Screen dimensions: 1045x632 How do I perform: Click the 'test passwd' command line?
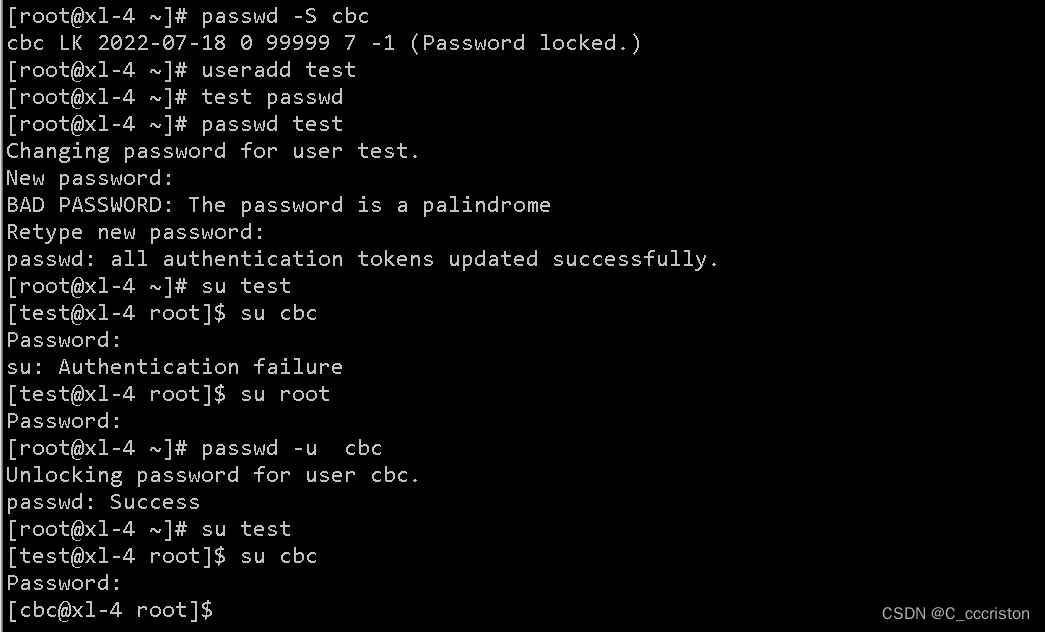tap(175, 97)
